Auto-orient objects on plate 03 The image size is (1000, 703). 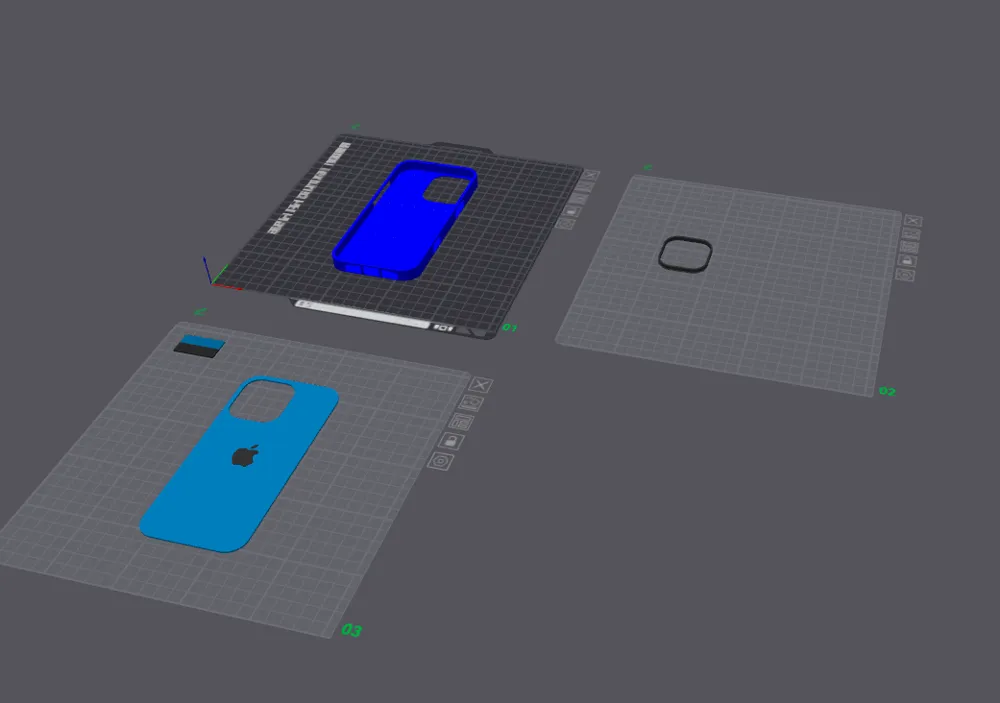click(471, 403)
